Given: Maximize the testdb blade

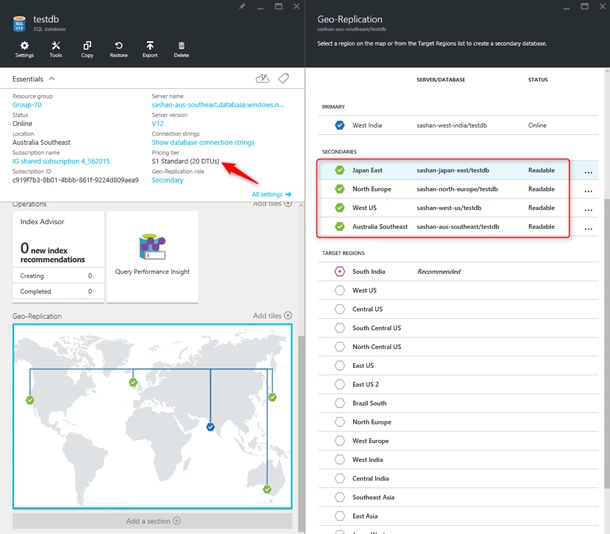Looking at the screenshot, I should 279,6.
